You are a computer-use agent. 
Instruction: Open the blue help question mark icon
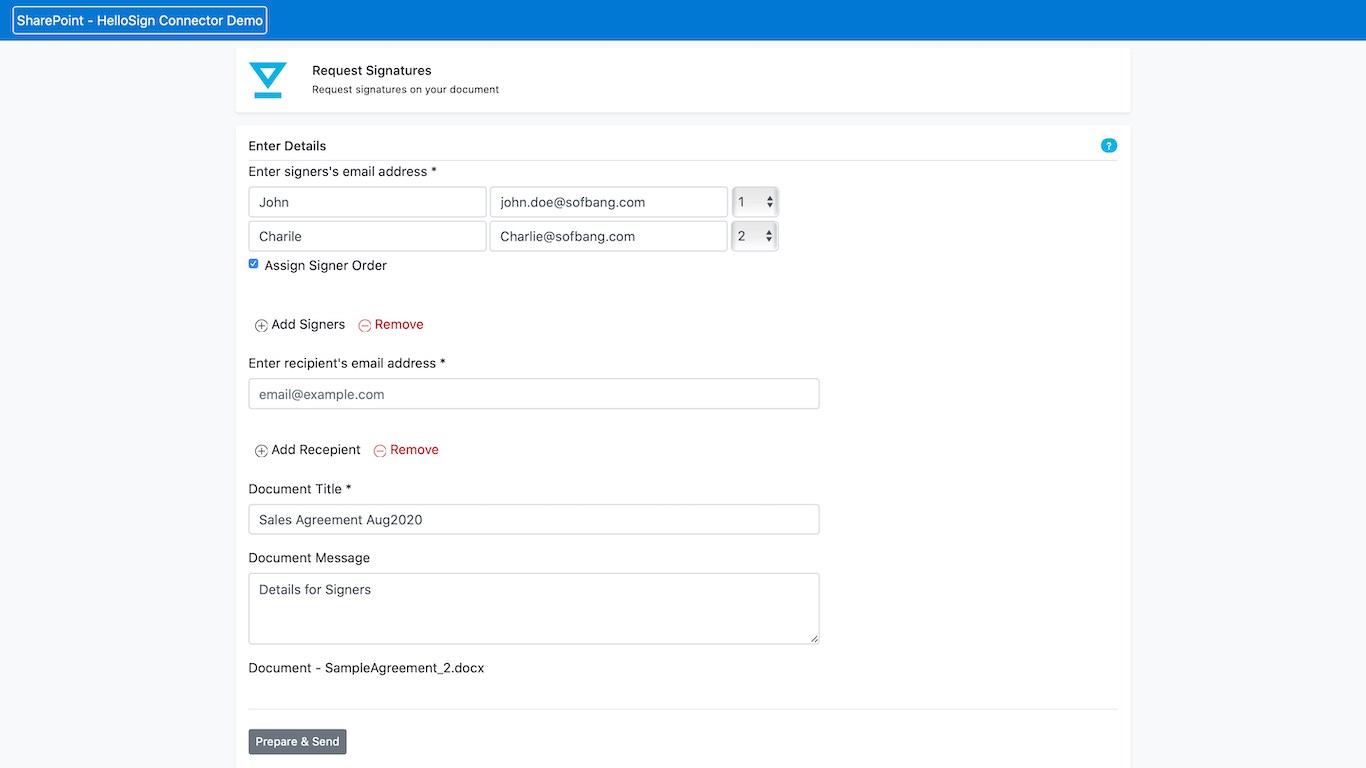pos(1108,146)
